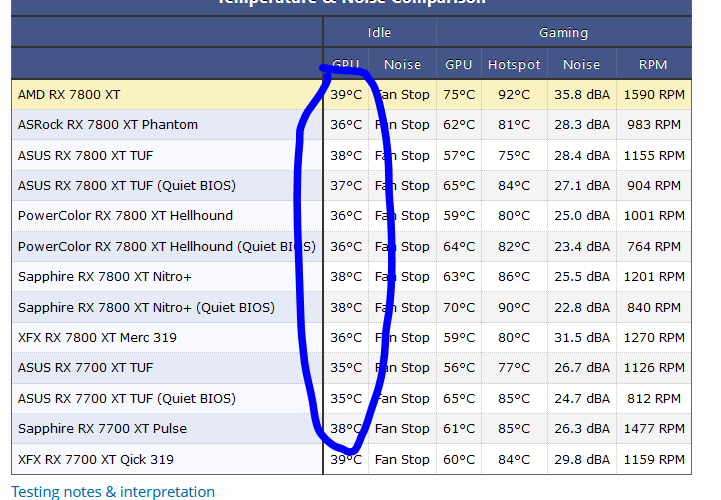The width and height of the screenshot is (721, 500).
Task: Click the 81°C hotspot value
Action: 514,125
